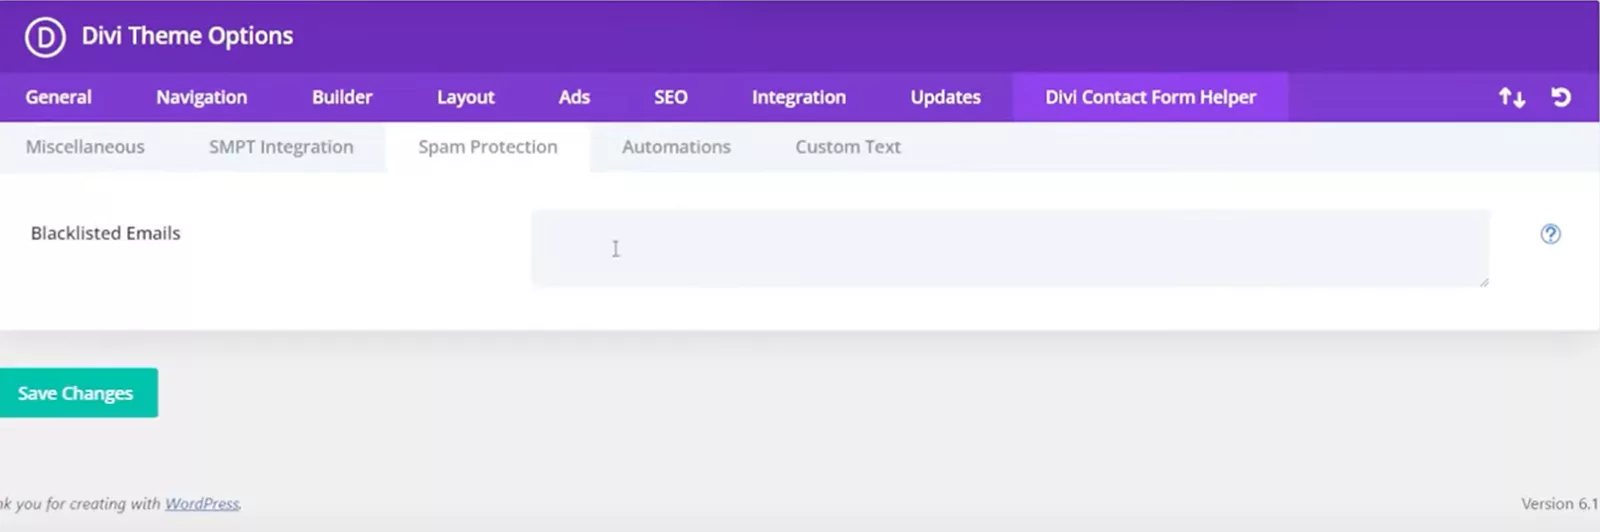This screenshot has height=532, width=1600.
Task: Switch to the Integration tab
Action: [798, 97]
